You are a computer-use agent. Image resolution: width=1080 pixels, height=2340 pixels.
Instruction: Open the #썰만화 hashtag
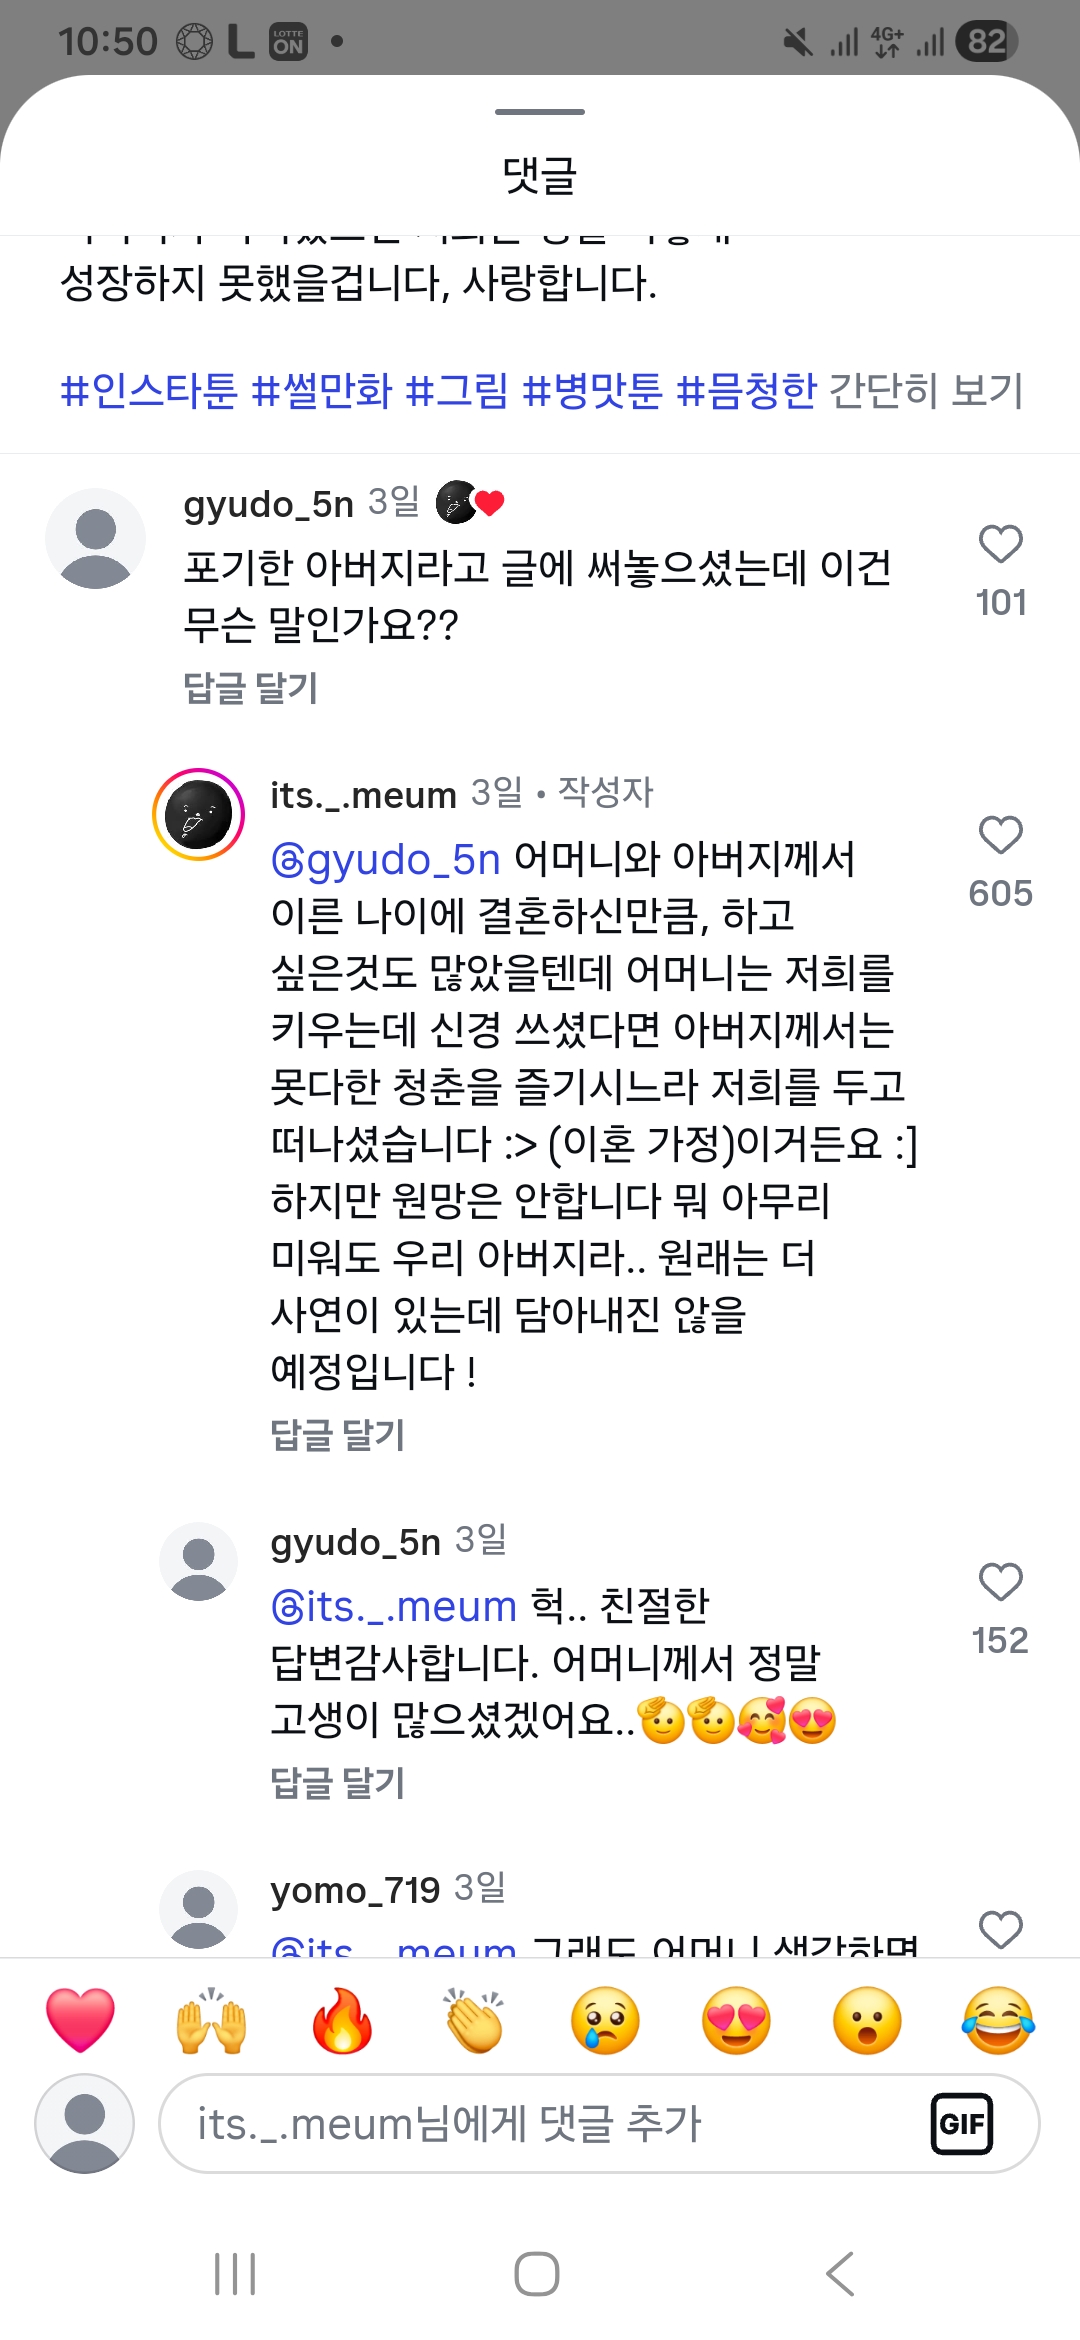tap(322, 390)
